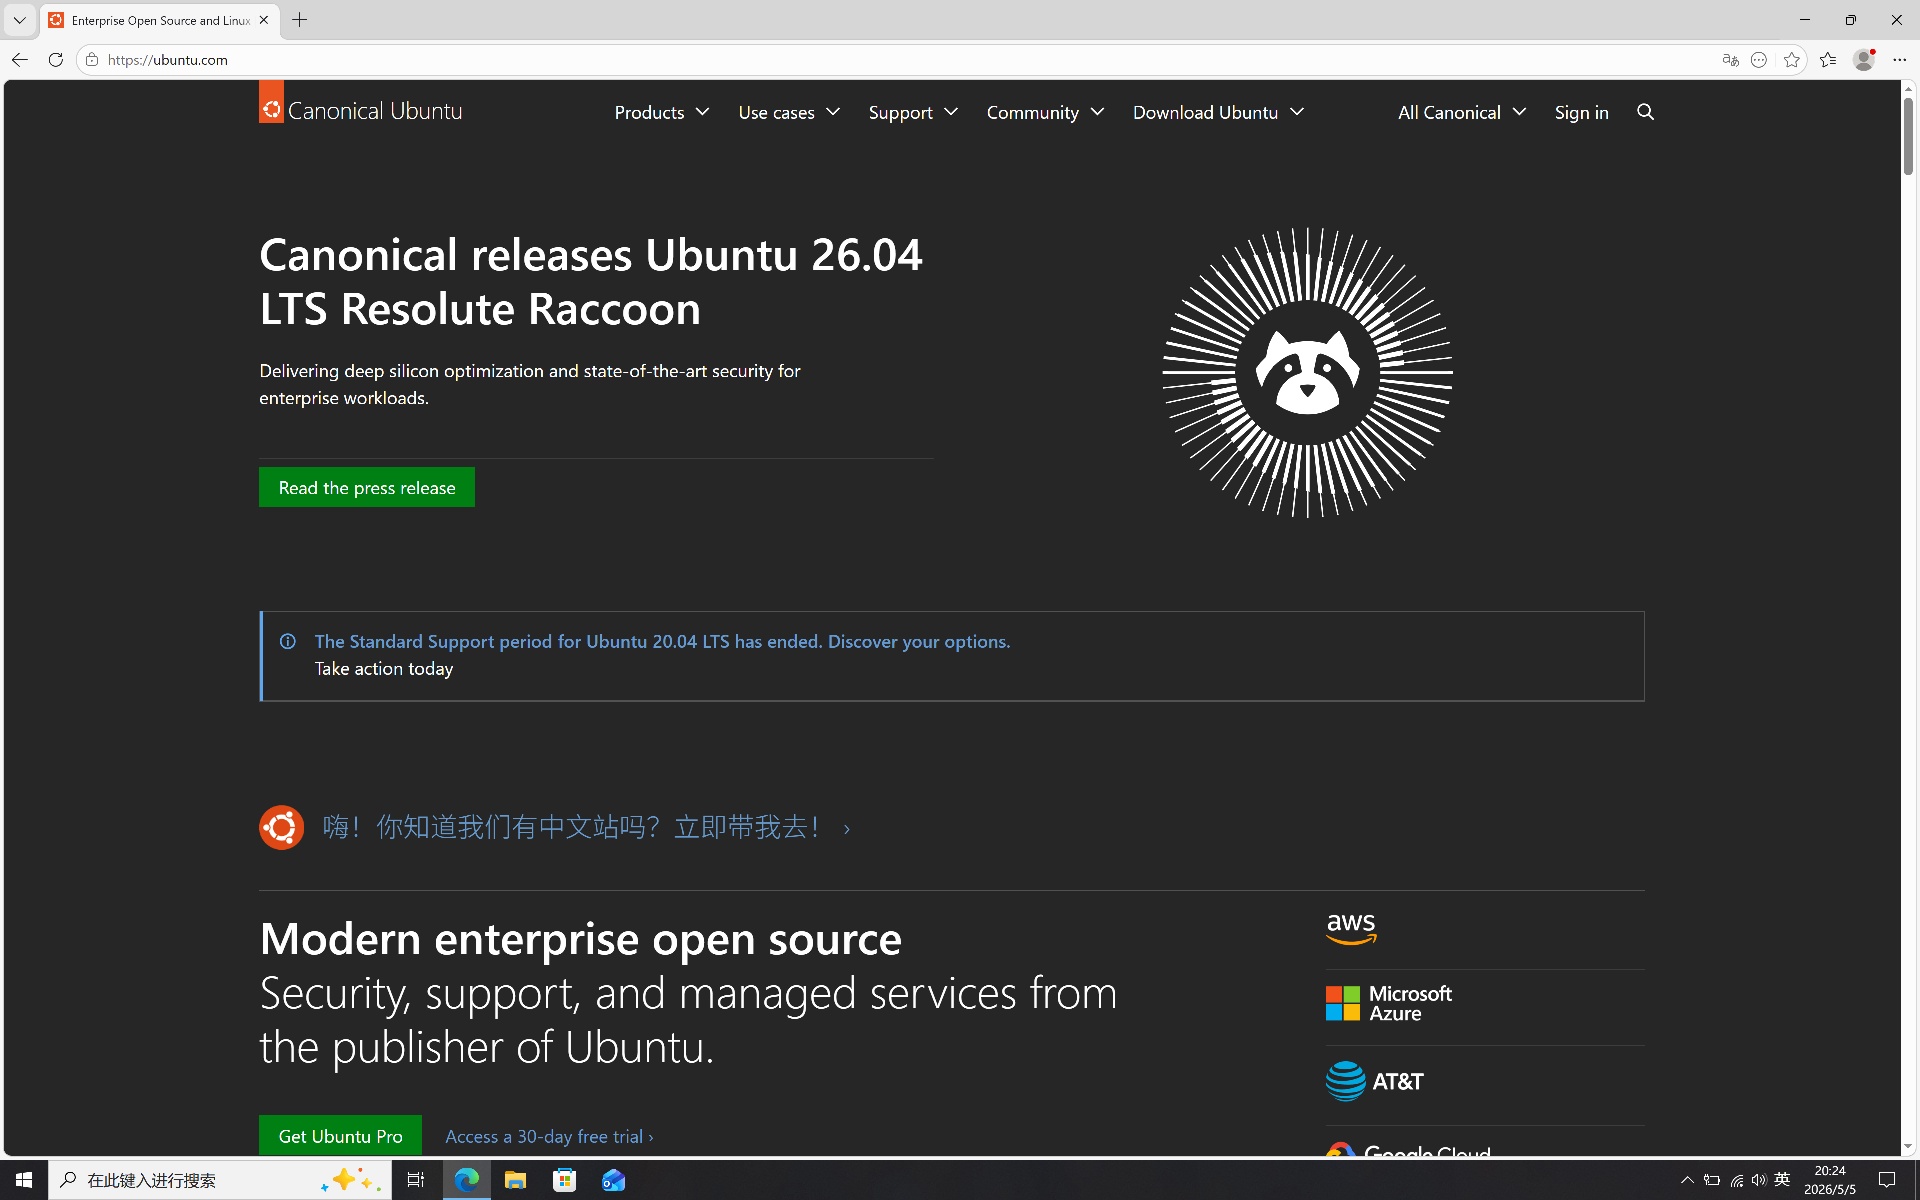Click Sign in in the header

1581,112
